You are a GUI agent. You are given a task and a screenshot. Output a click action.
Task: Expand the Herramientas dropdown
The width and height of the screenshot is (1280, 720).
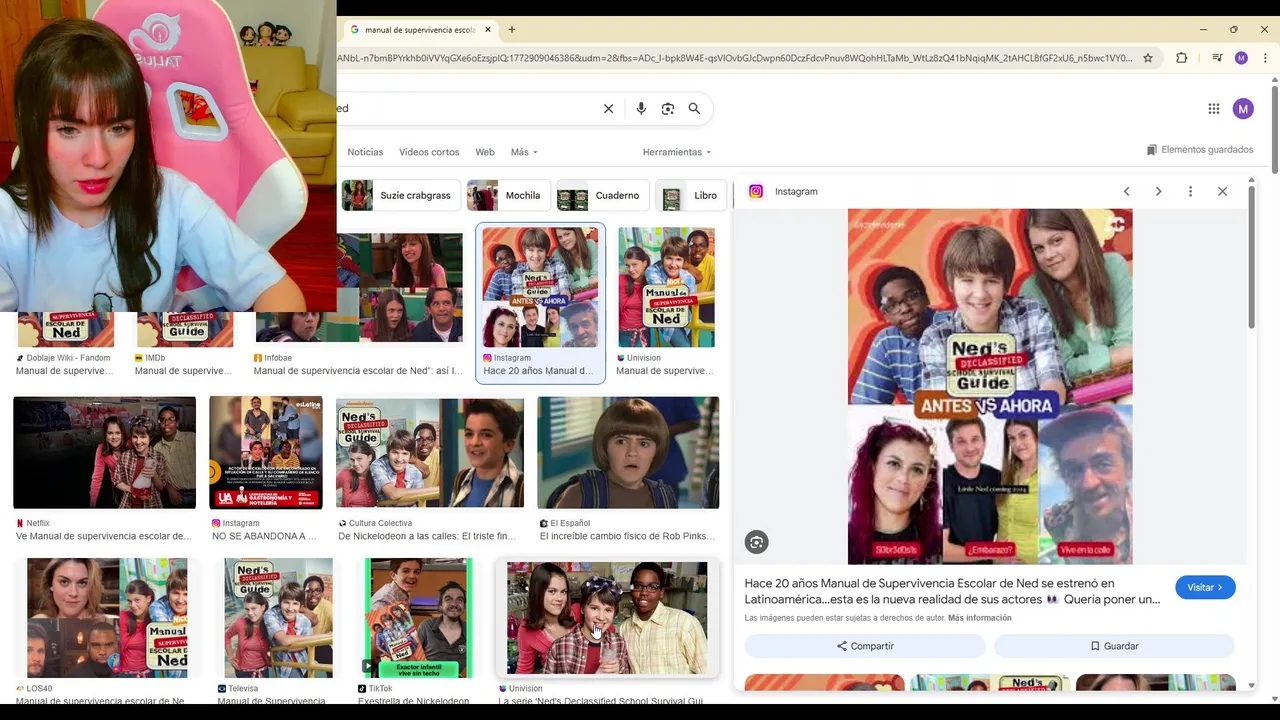677,152
